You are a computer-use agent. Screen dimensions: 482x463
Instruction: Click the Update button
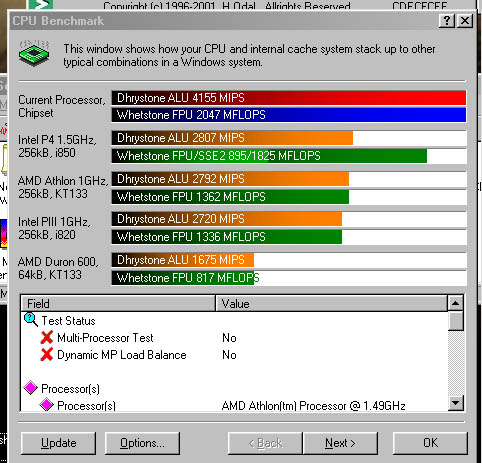[x=58, y=443]
